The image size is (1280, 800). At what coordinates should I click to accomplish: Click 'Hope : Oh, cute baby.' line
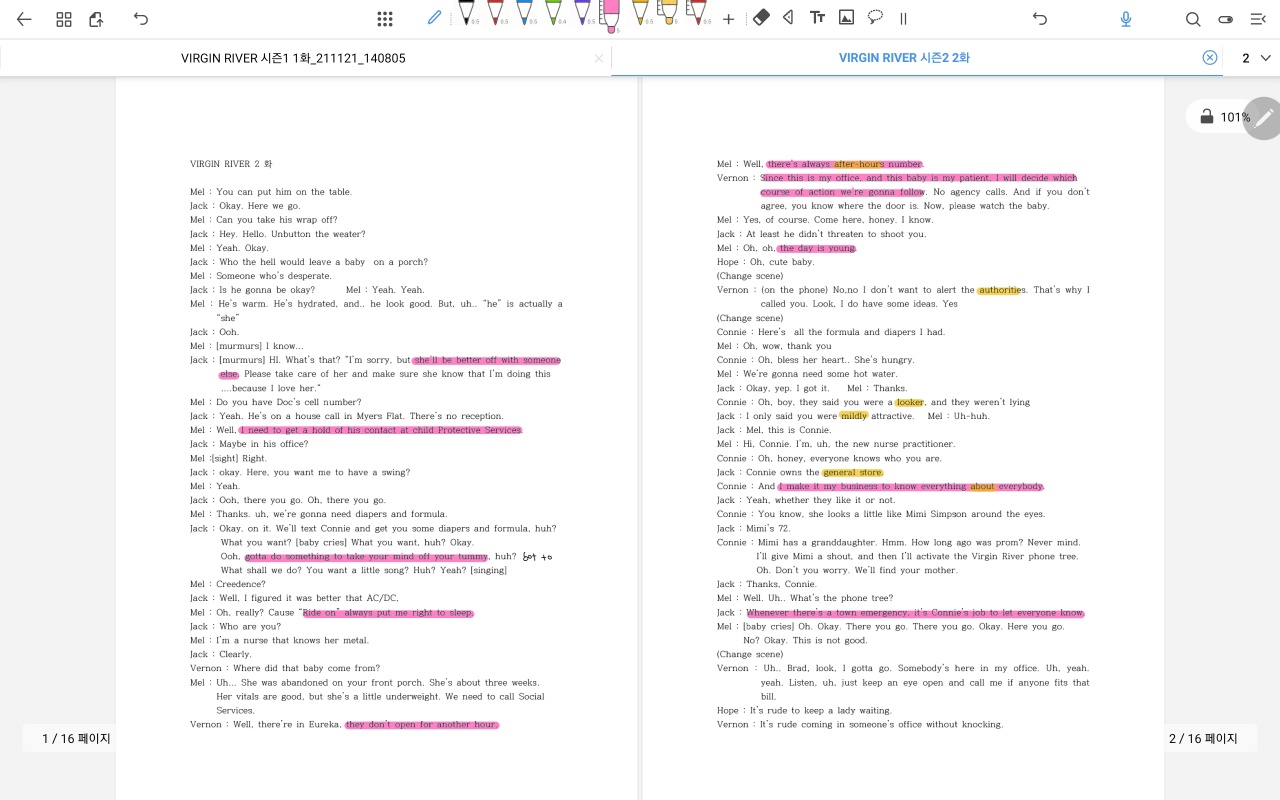(x=766, y=262)
